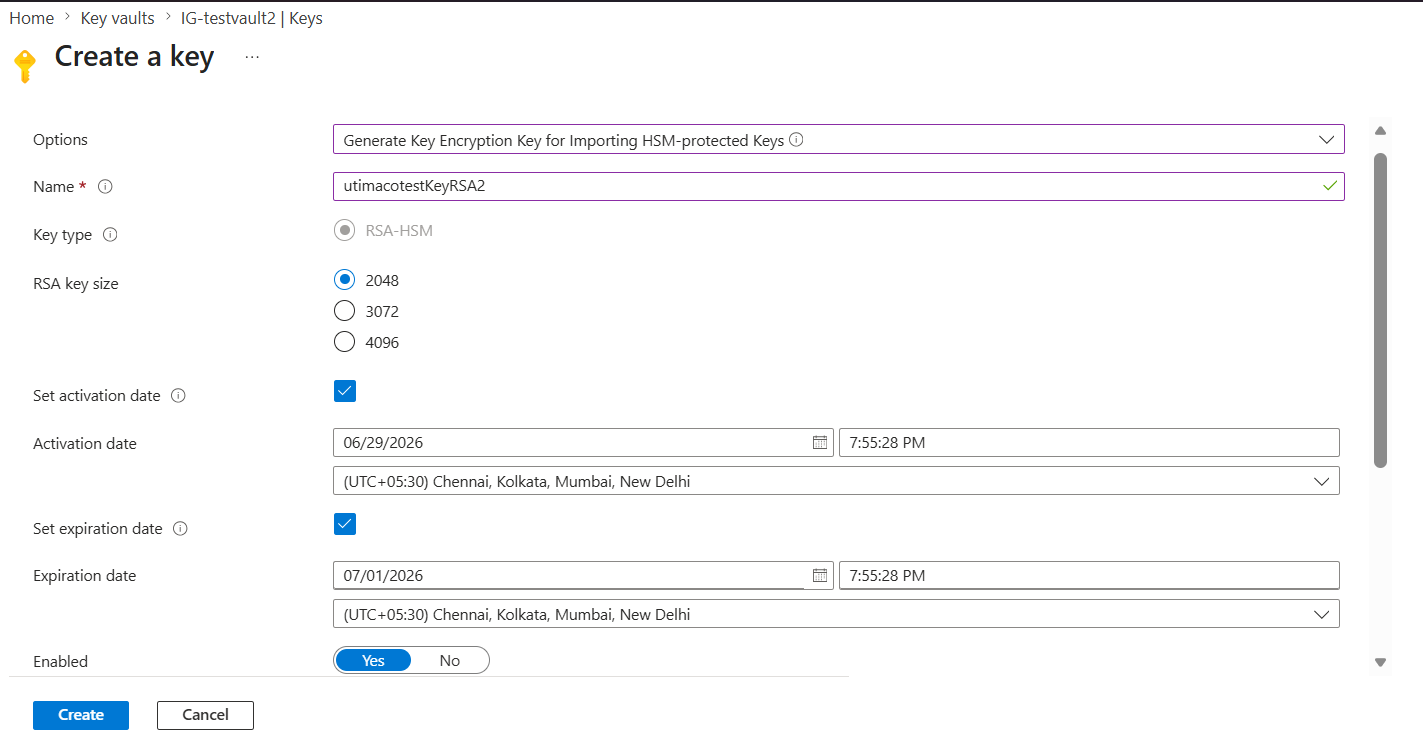
Task: Click the Name input field
Action: pos(839,187)
